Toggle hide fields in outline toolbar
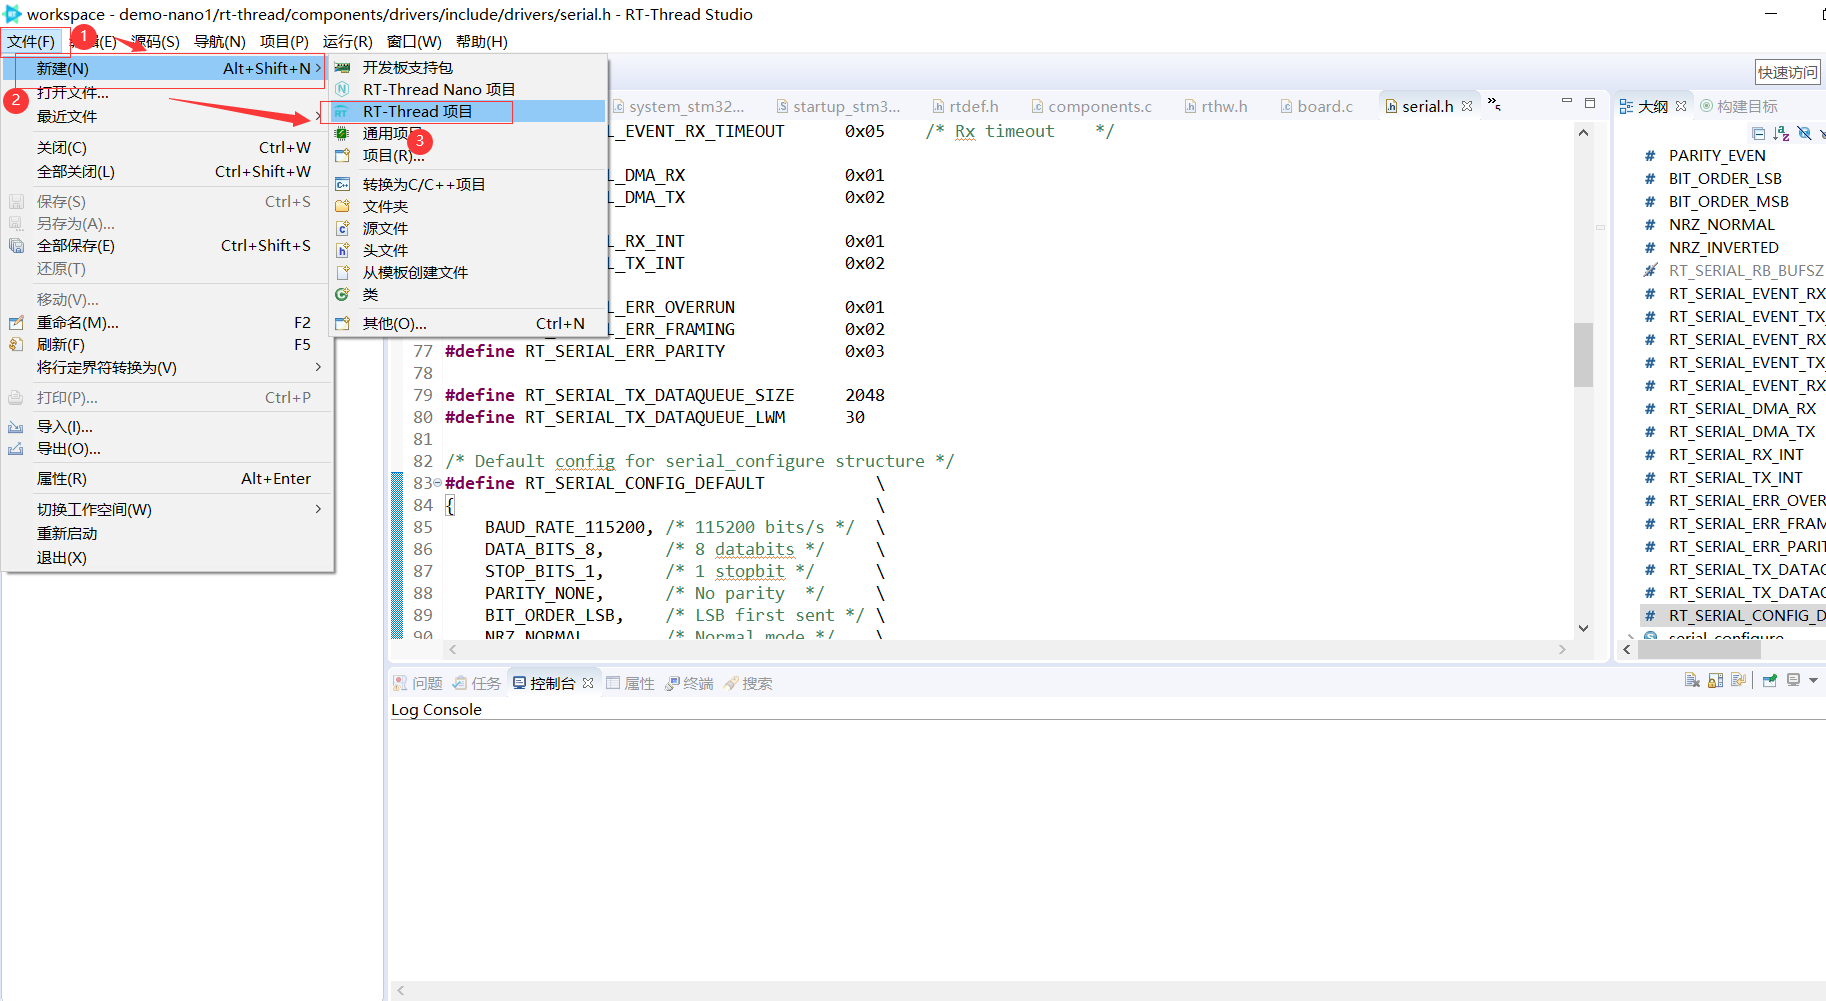1826x1001 pixels. [x=1804, y=133]
